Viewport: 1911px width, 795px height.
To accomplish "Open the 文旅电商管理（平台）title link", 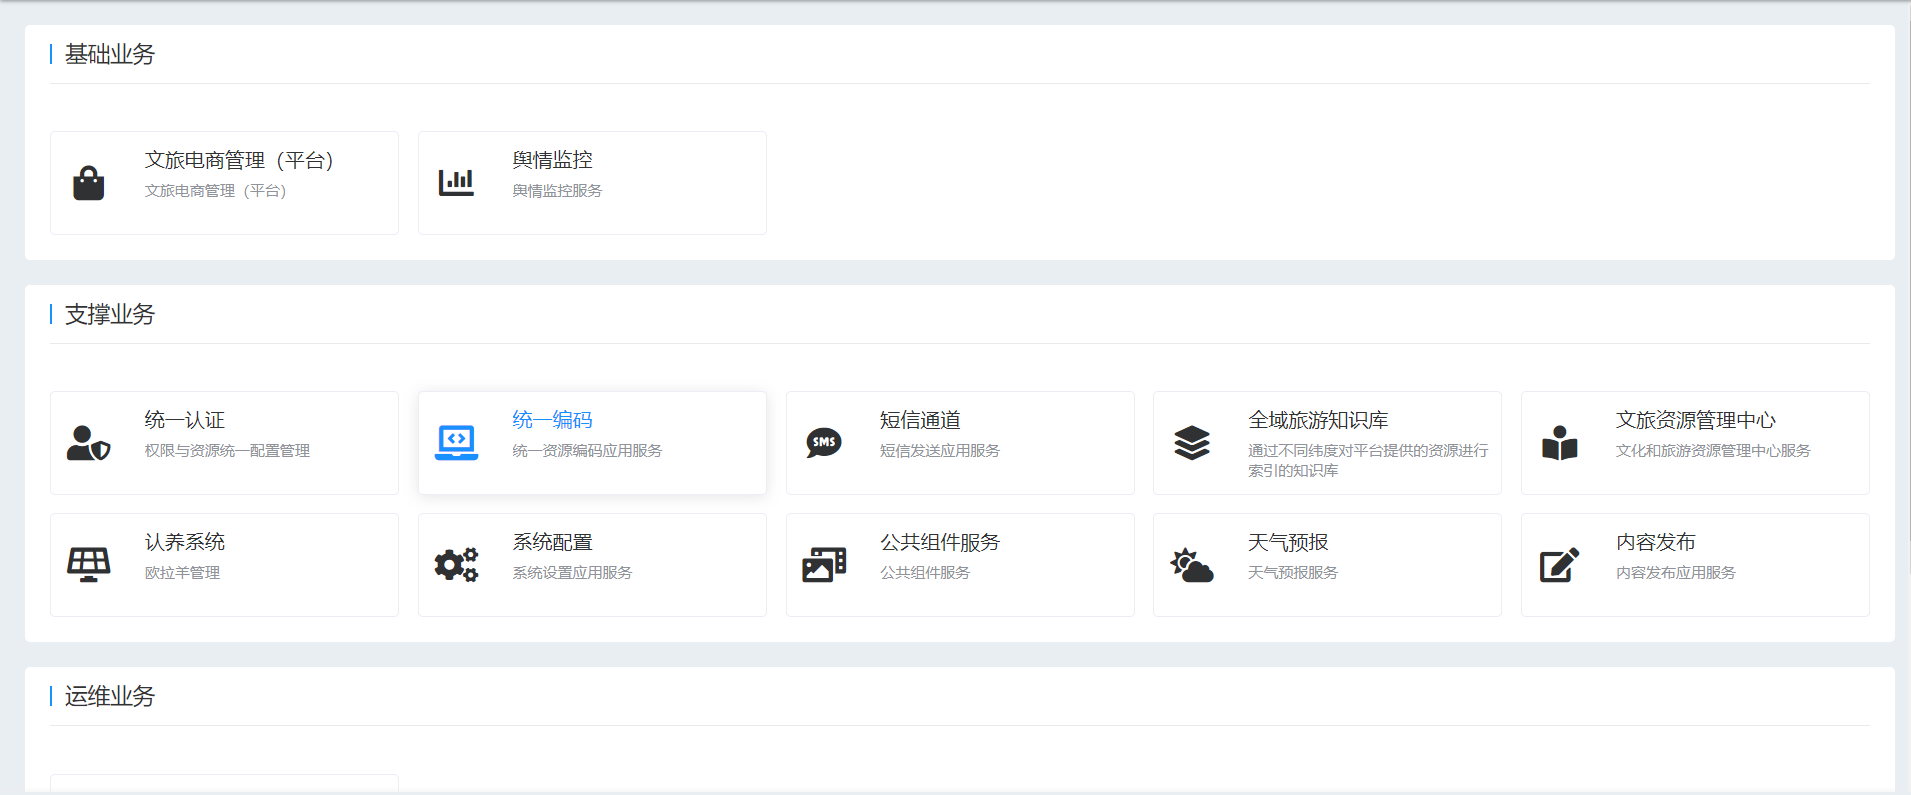I will [x=239, y=160].
